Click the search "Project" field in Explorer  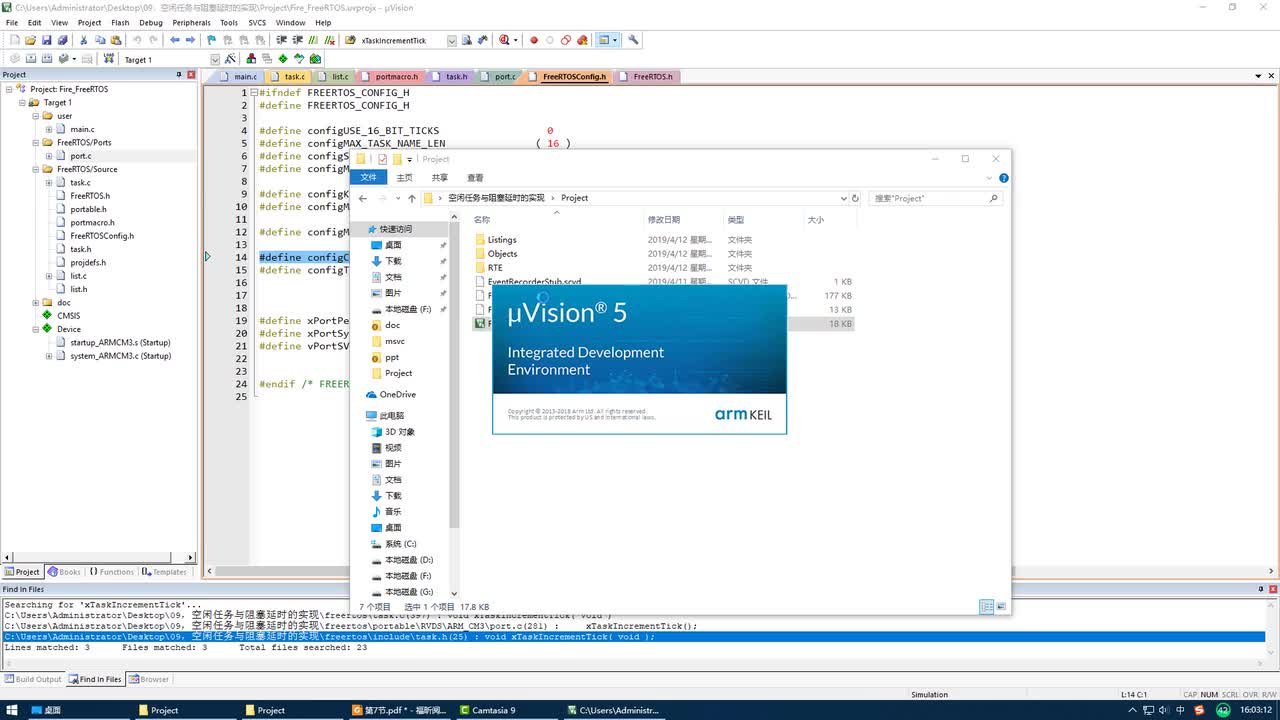pos(935,198)
